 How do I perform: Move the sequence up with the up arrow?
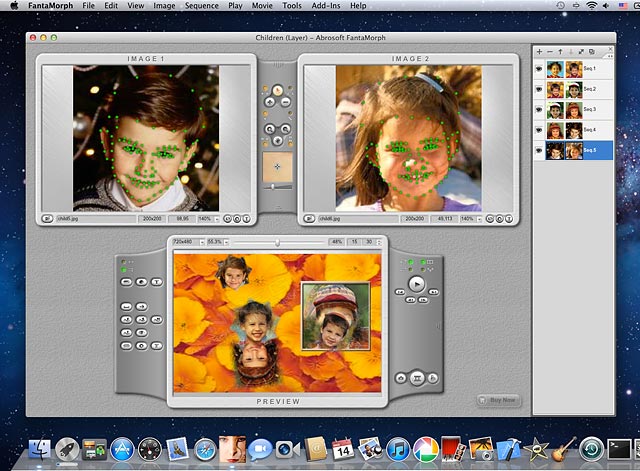tap(560, 52)
